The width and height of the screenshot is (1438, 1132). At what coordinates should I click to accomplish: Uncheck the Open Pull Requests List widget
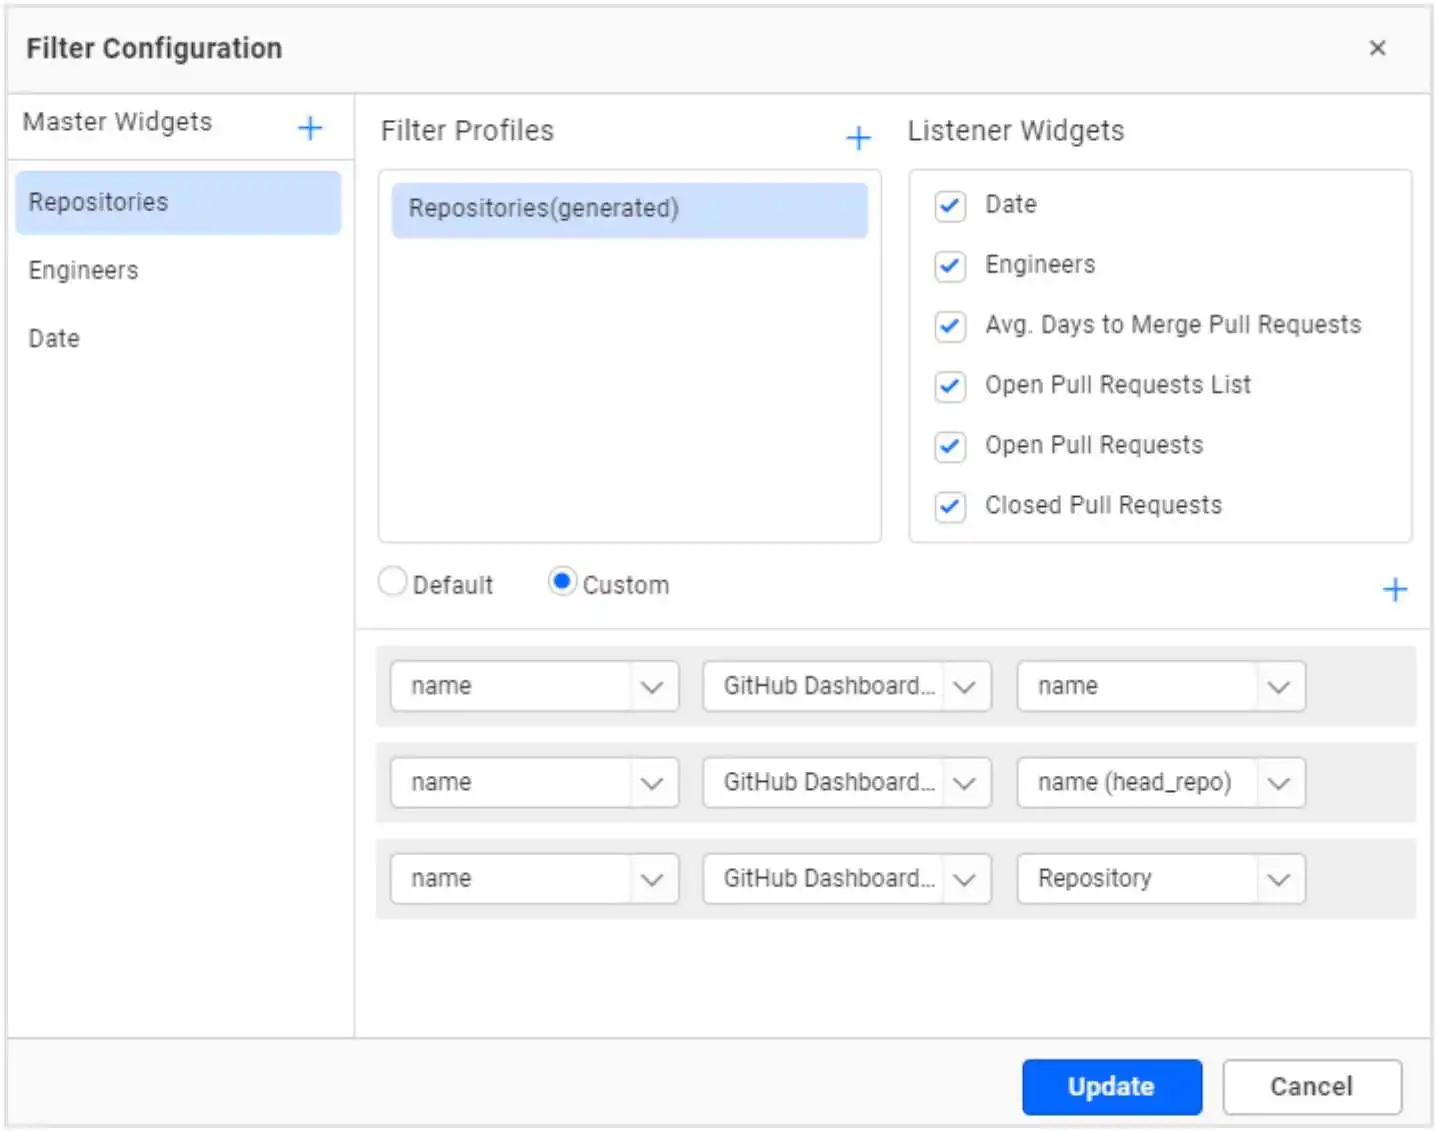950,387
